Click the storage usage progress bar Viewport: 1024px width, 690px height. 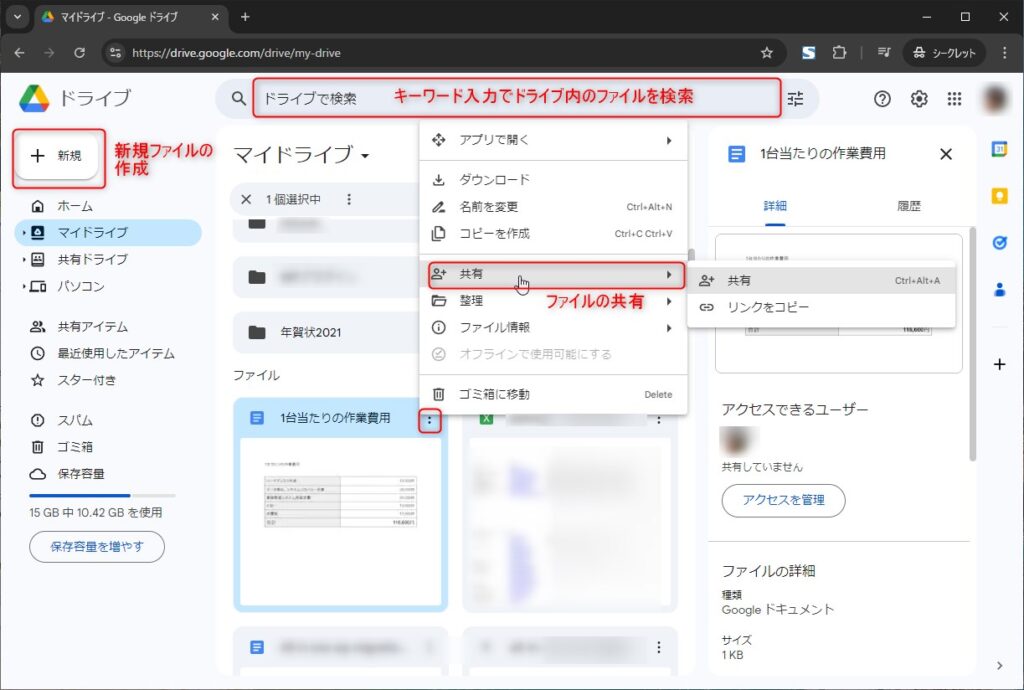tap(101, 495)
